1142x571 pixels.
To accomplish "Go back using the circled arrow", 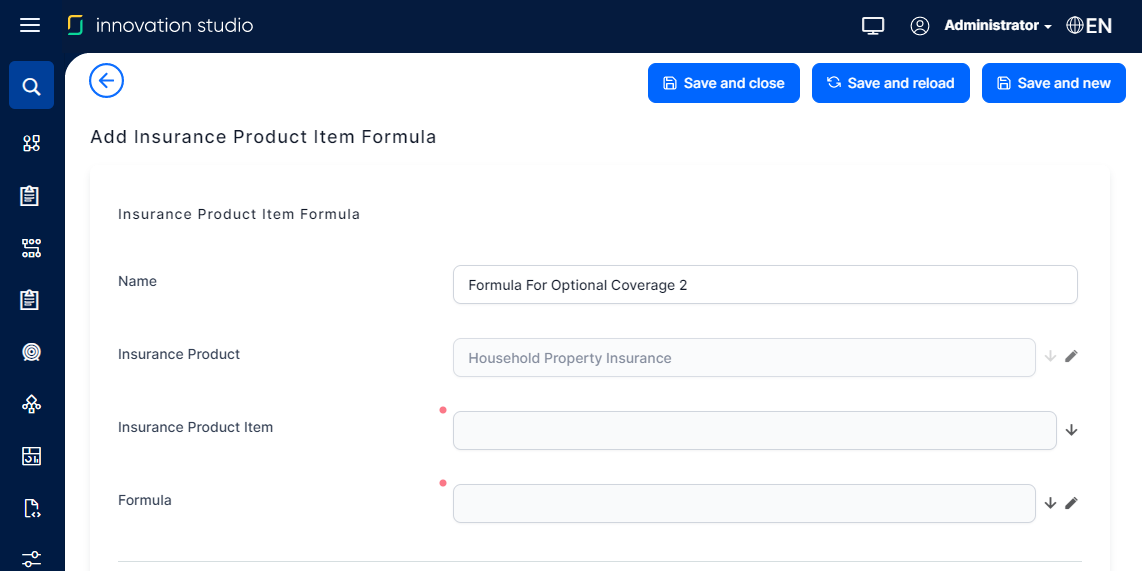I will pyautogui.click(x=106, y=81).
